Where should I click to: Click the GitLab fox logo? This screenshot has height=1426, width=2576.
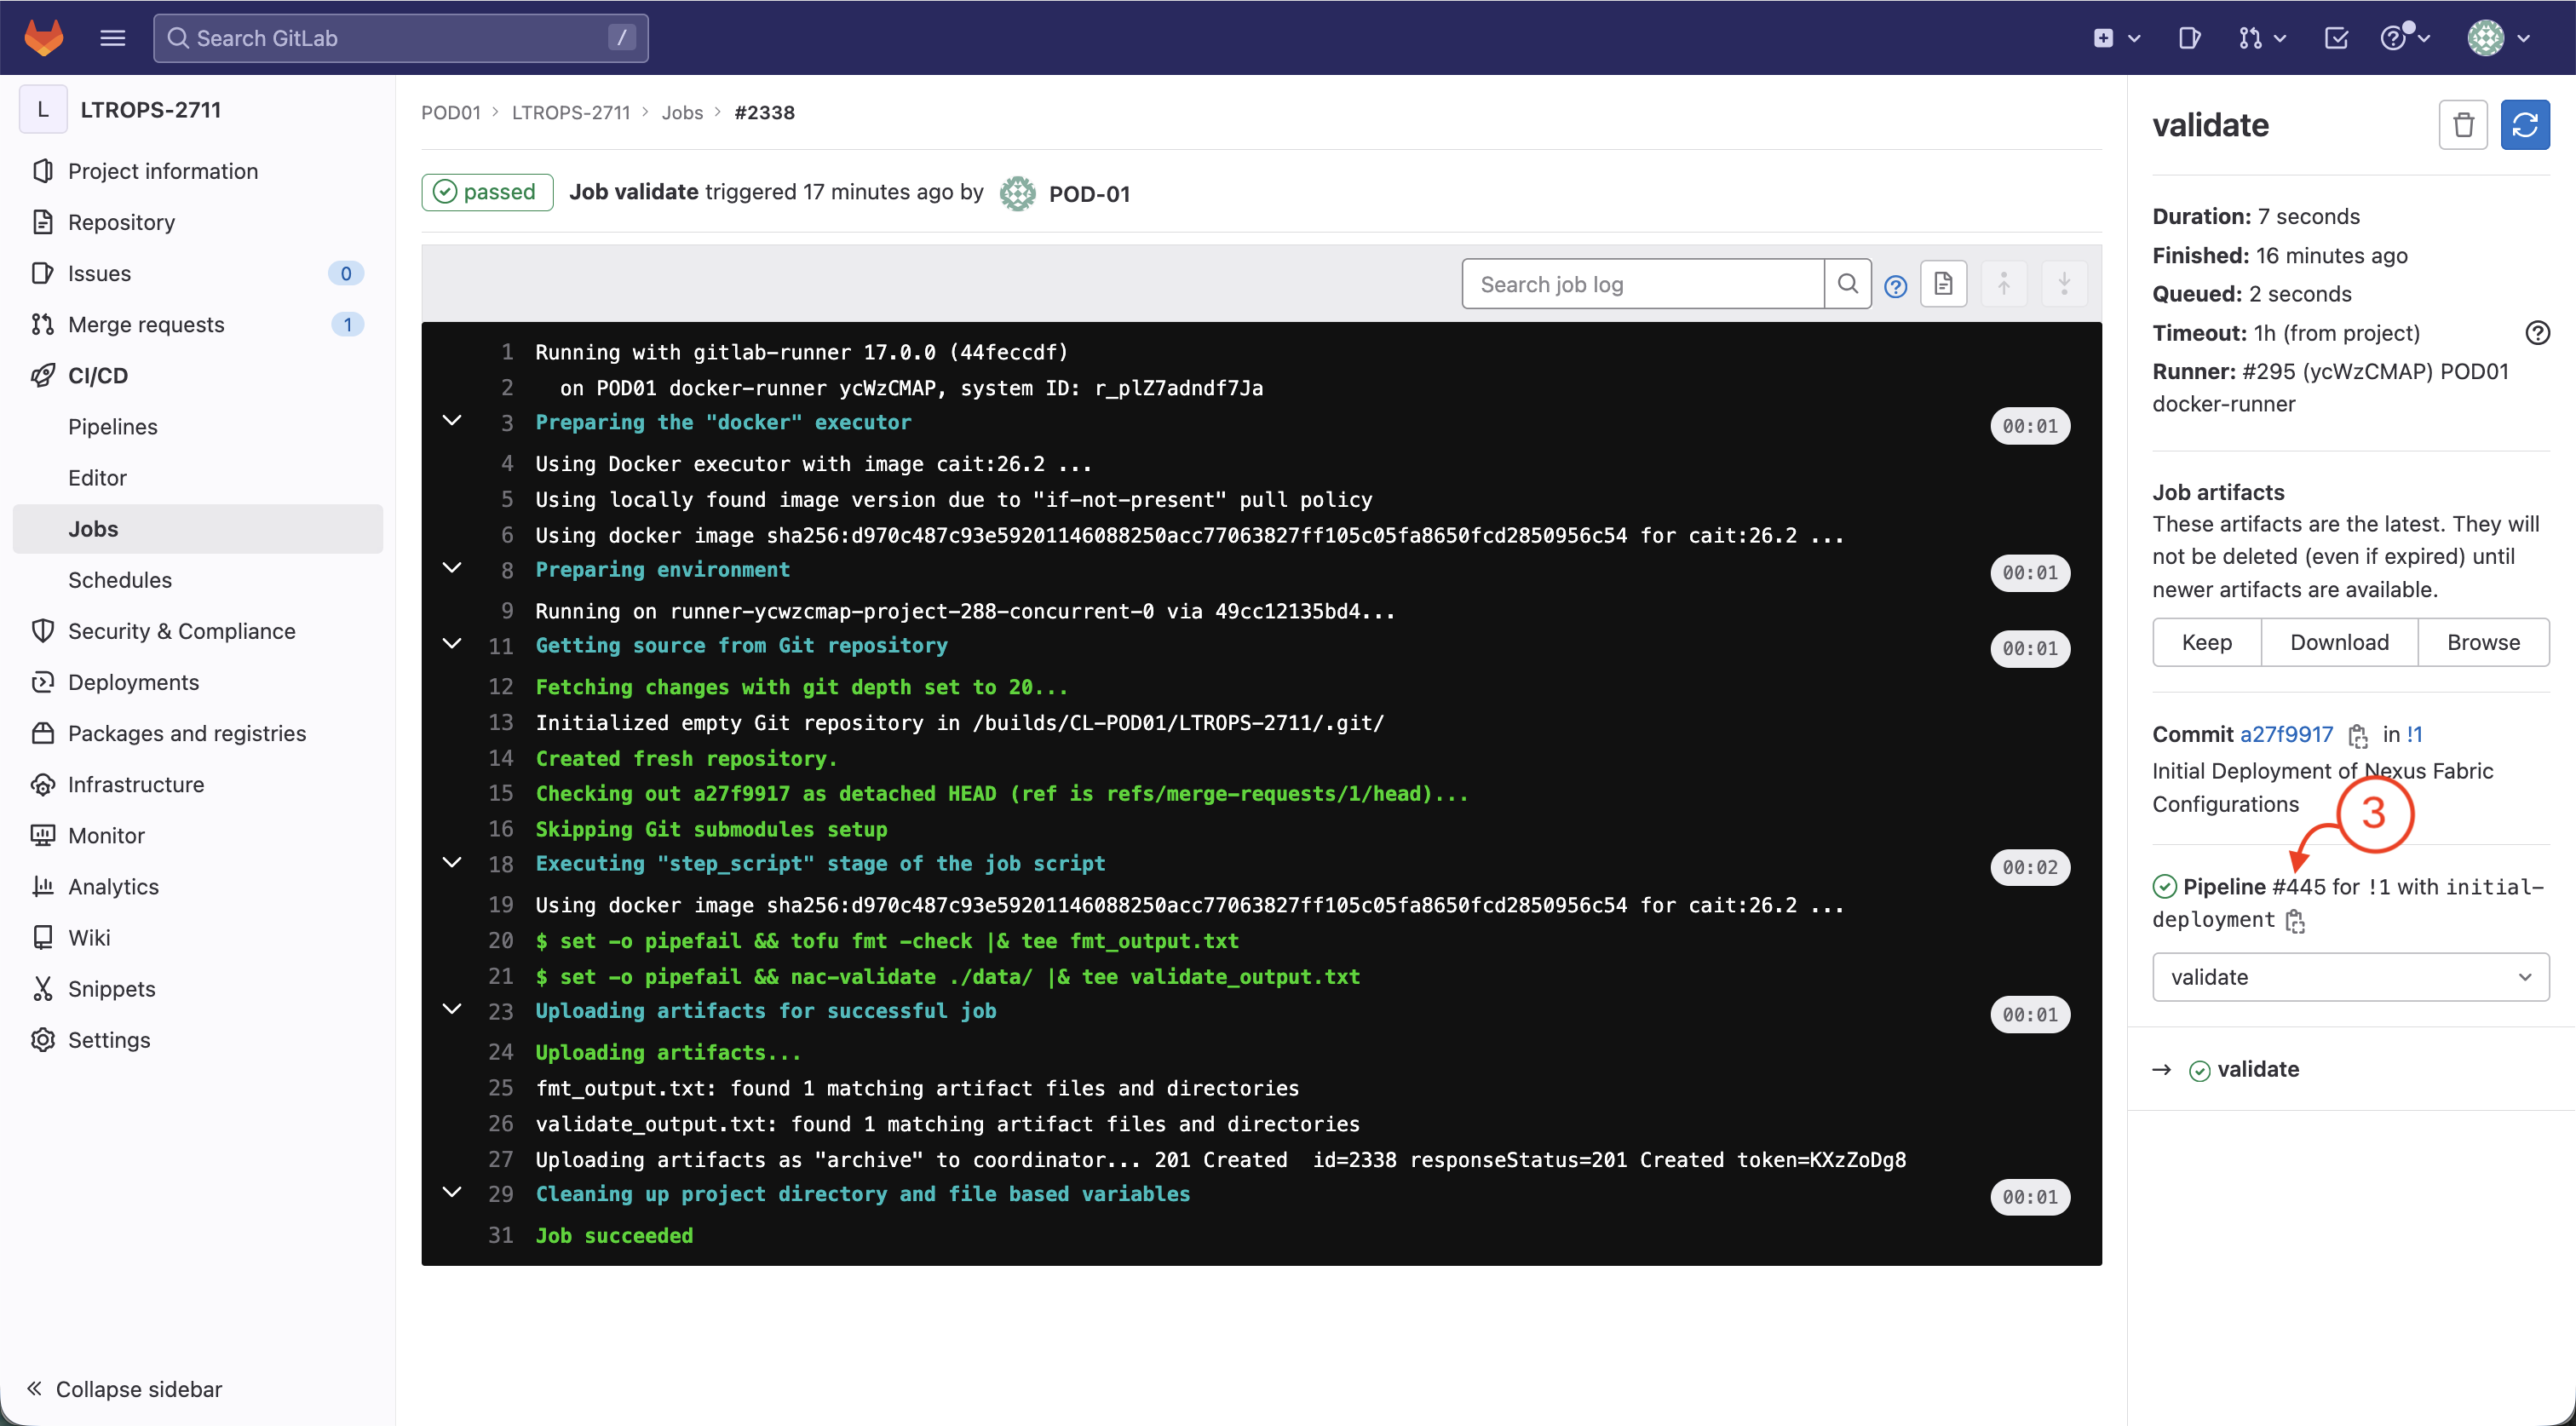click(x=43, y=38)
